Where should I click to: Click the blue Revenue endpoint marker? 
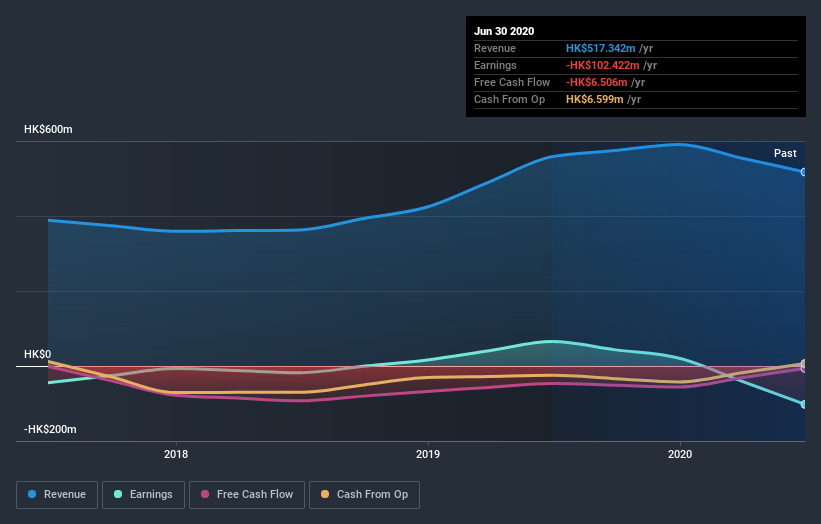click(x=804, y=172)
